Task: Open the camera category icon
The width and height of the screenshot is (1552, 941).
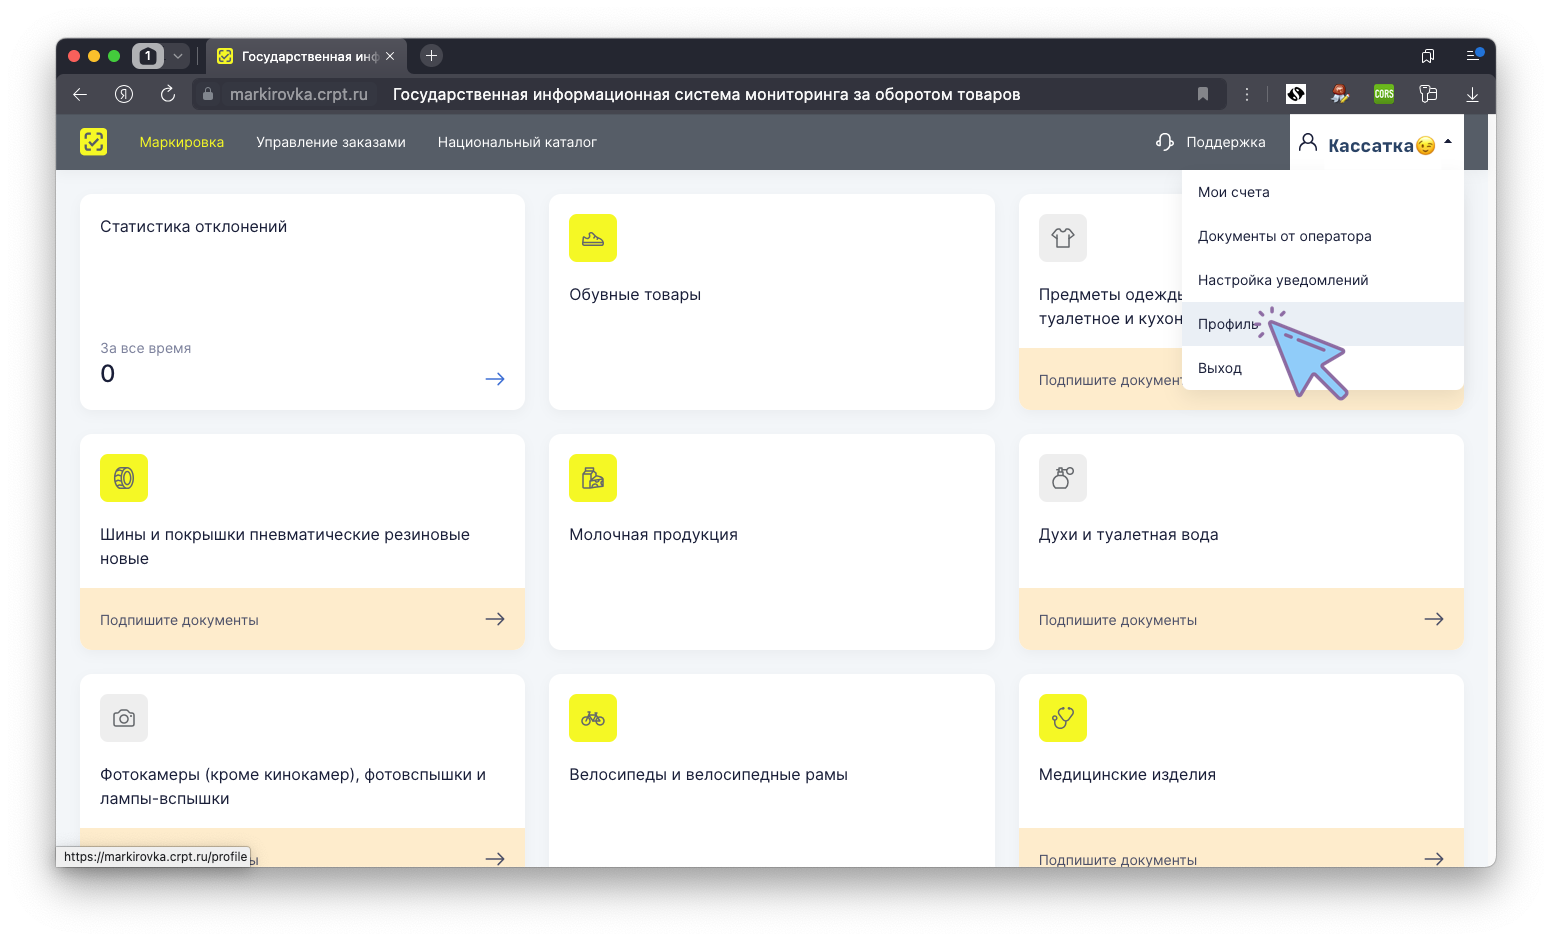Action: tap(124, 718)
